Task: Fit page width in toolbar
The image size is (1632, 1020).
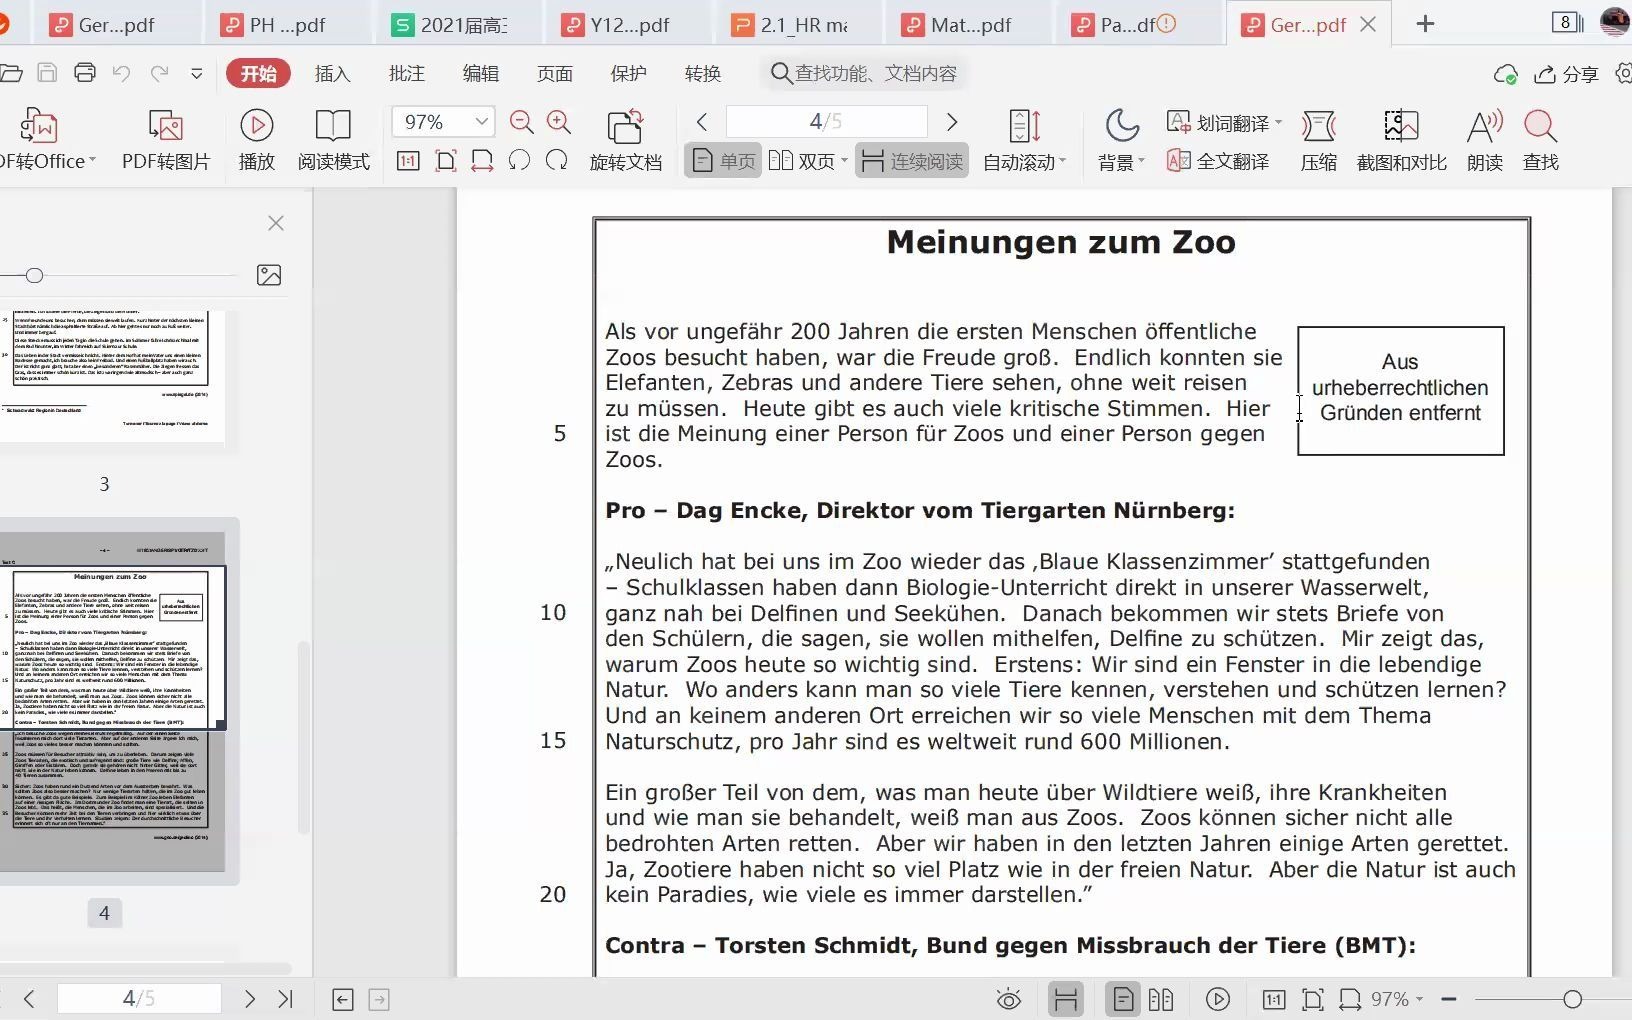Action: point(482,160)
